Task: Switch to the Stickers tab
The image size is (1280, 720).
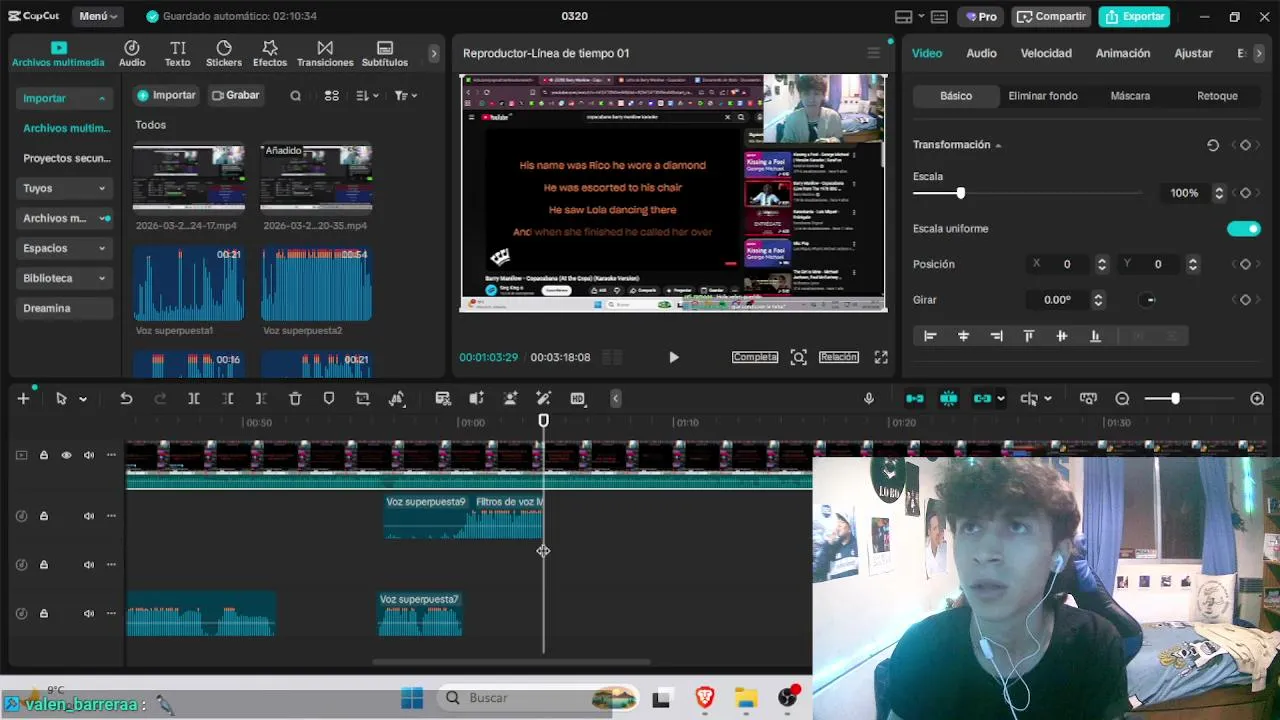Action: [224, 54]
